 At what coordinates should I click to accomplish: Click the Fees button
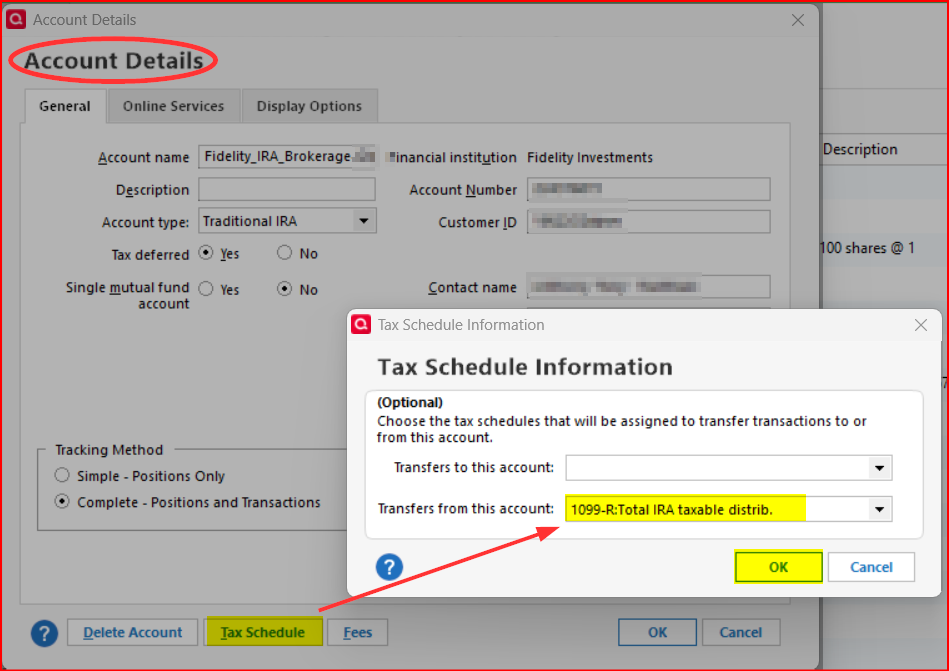[x=358, y=632]
